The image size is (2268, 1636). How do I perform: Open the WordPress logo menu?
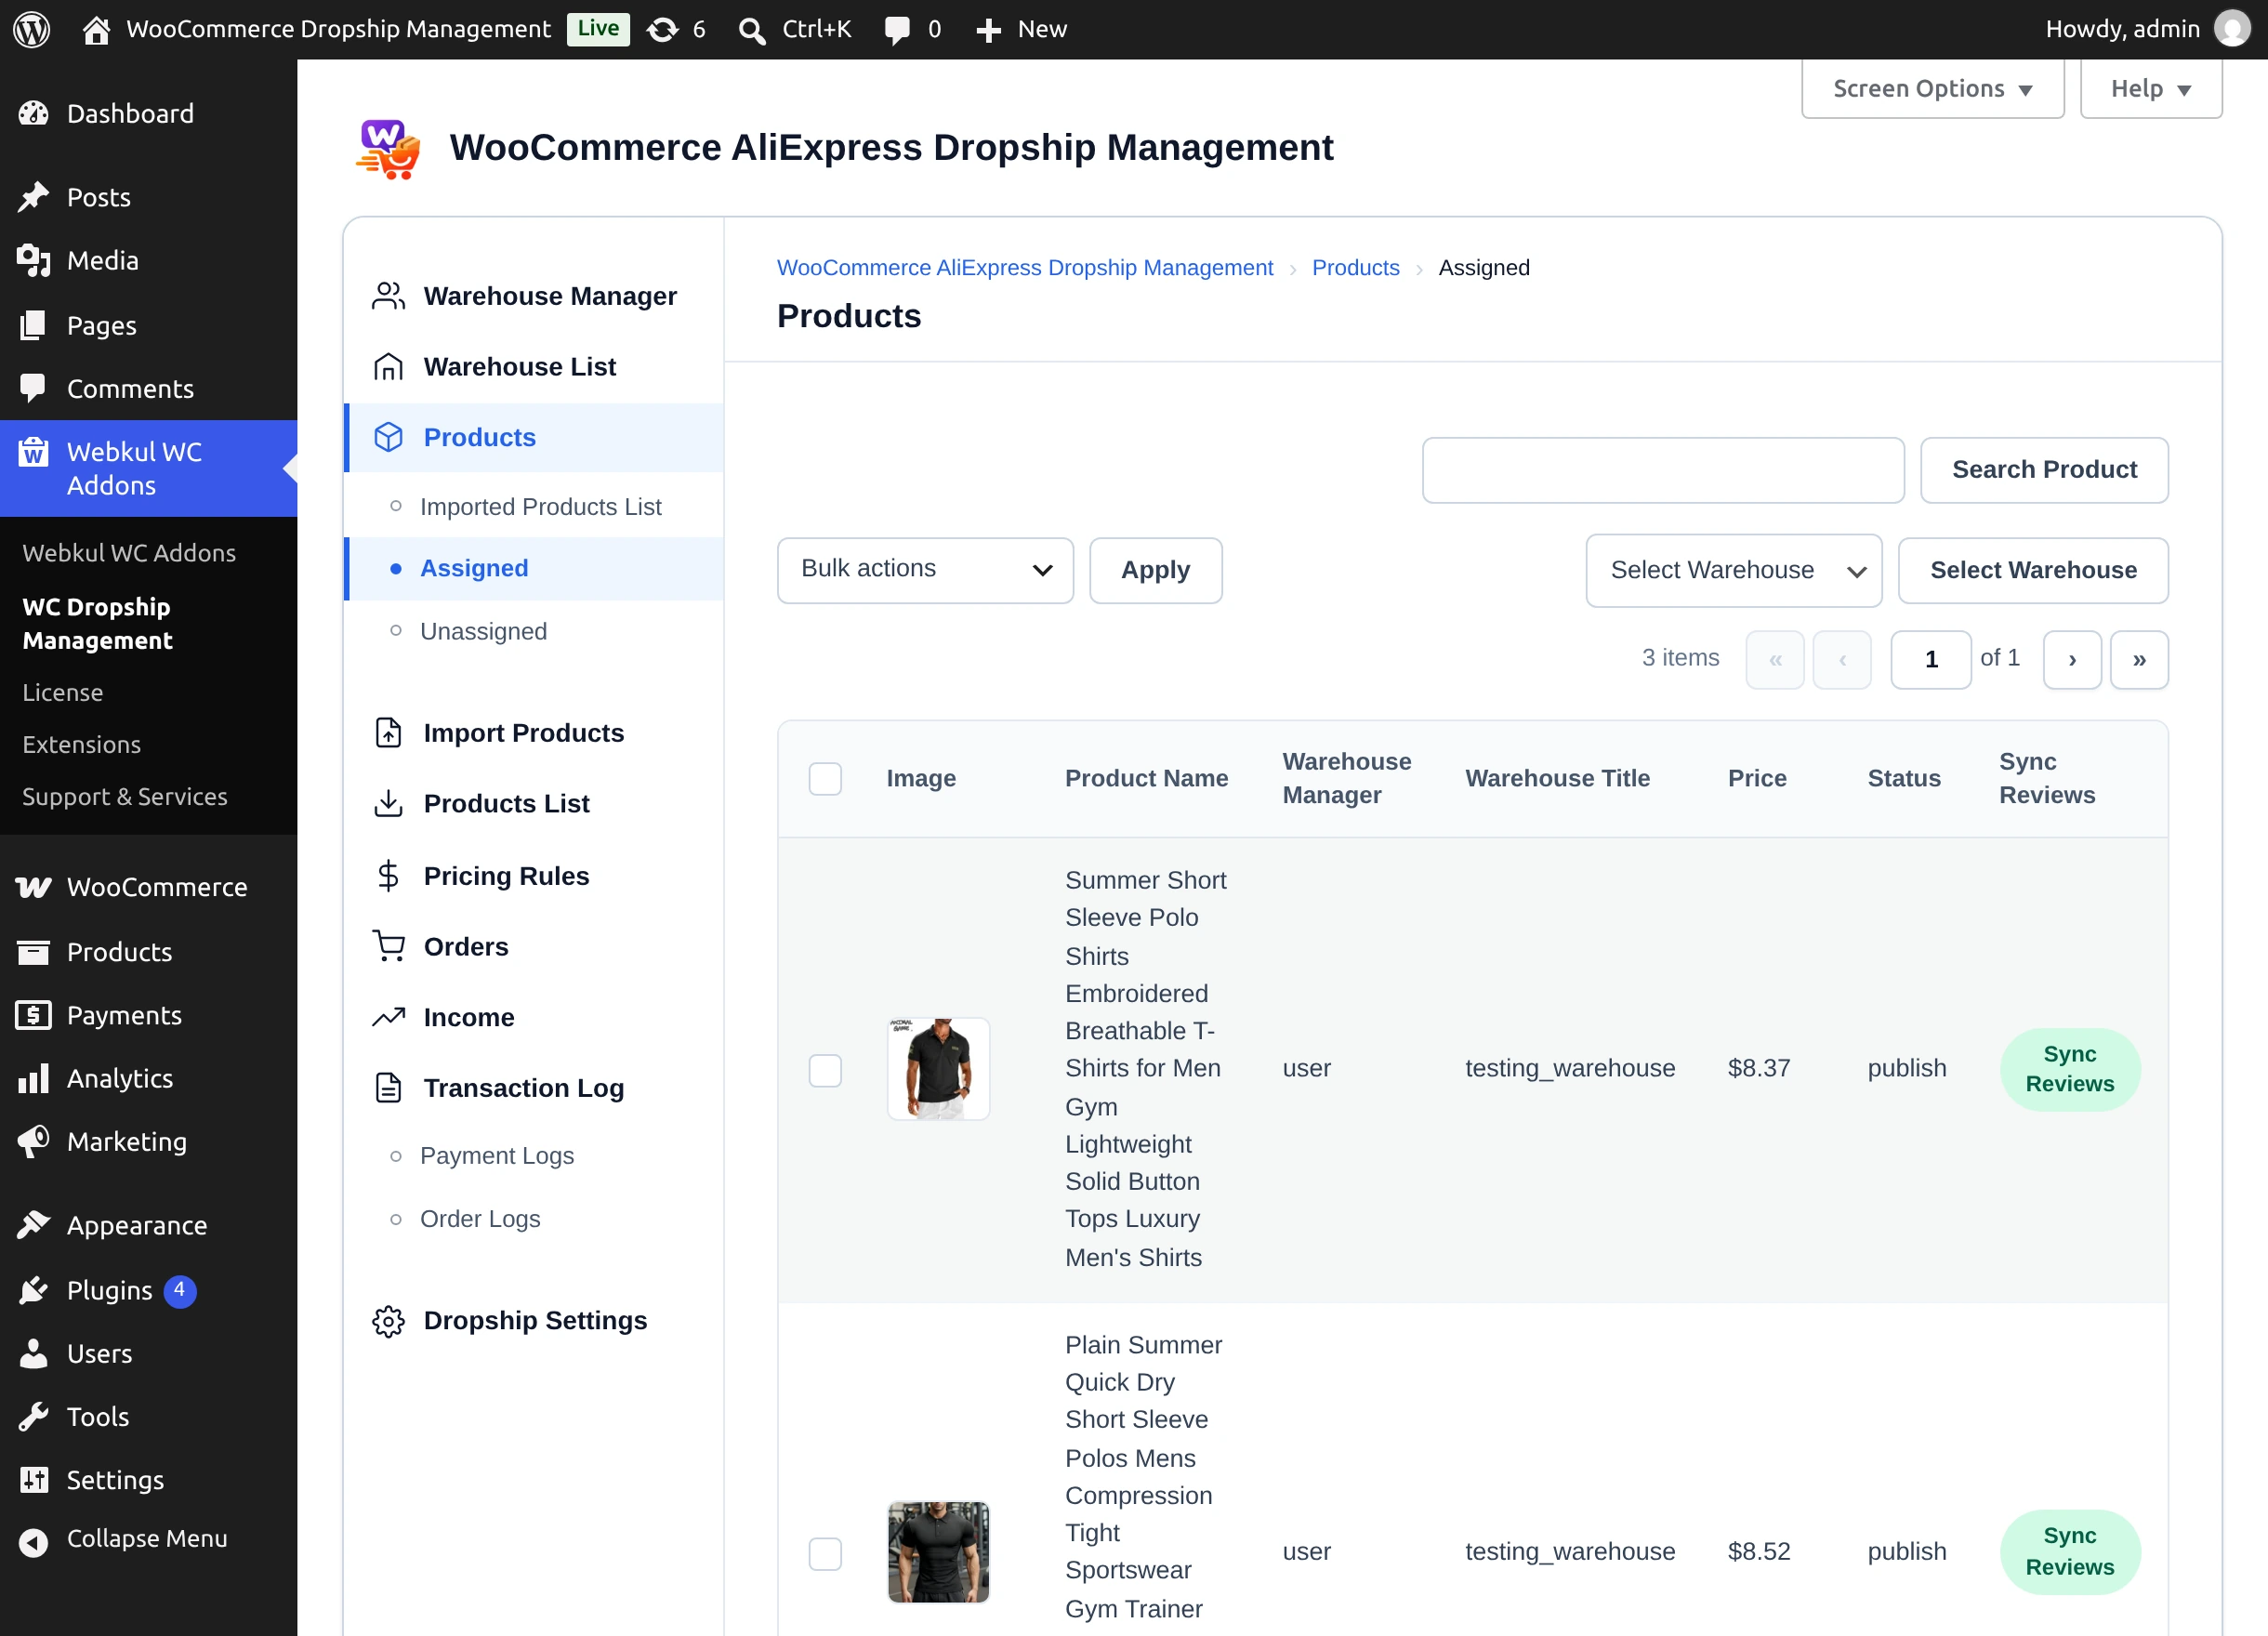[x=32, y=29]
